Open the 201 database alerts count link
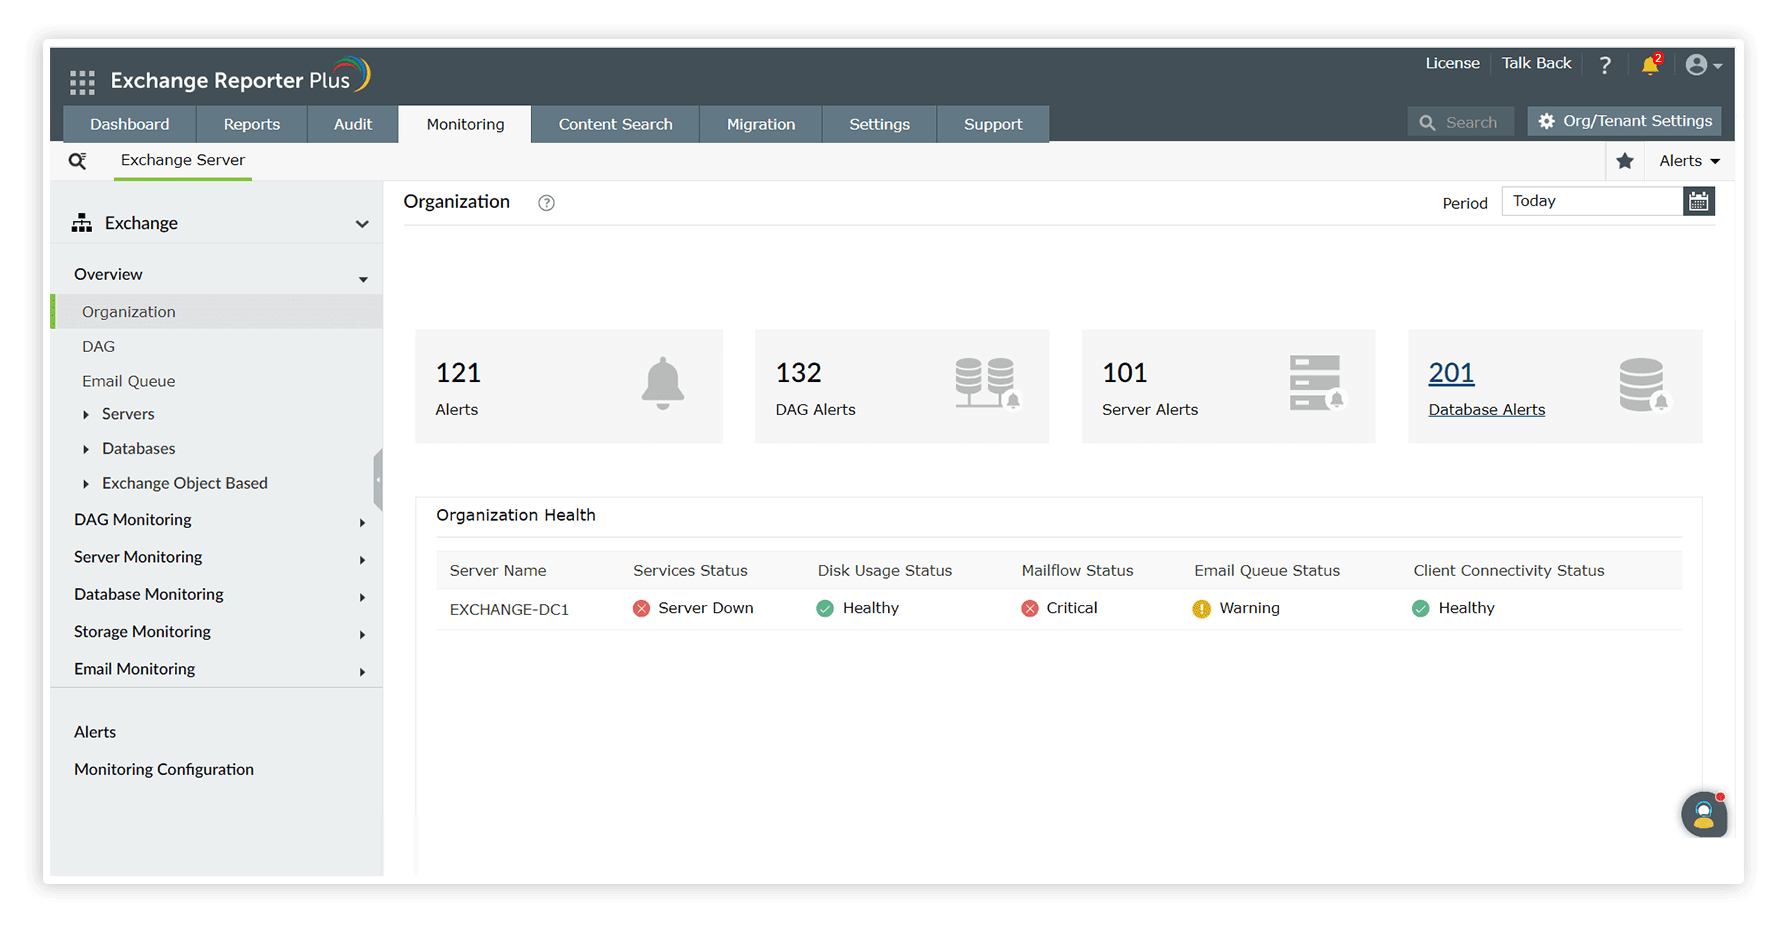Image resolution: width=1792 pixels, height=936 pixels. (x=1451, y=373)
